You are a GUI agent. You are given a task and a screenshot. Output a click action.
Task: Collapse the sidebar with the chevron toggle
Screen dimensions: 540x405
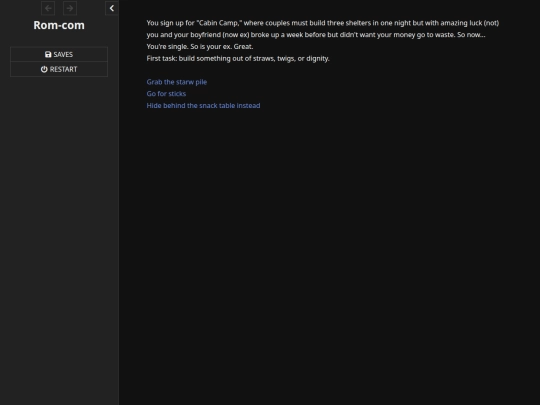112,8
